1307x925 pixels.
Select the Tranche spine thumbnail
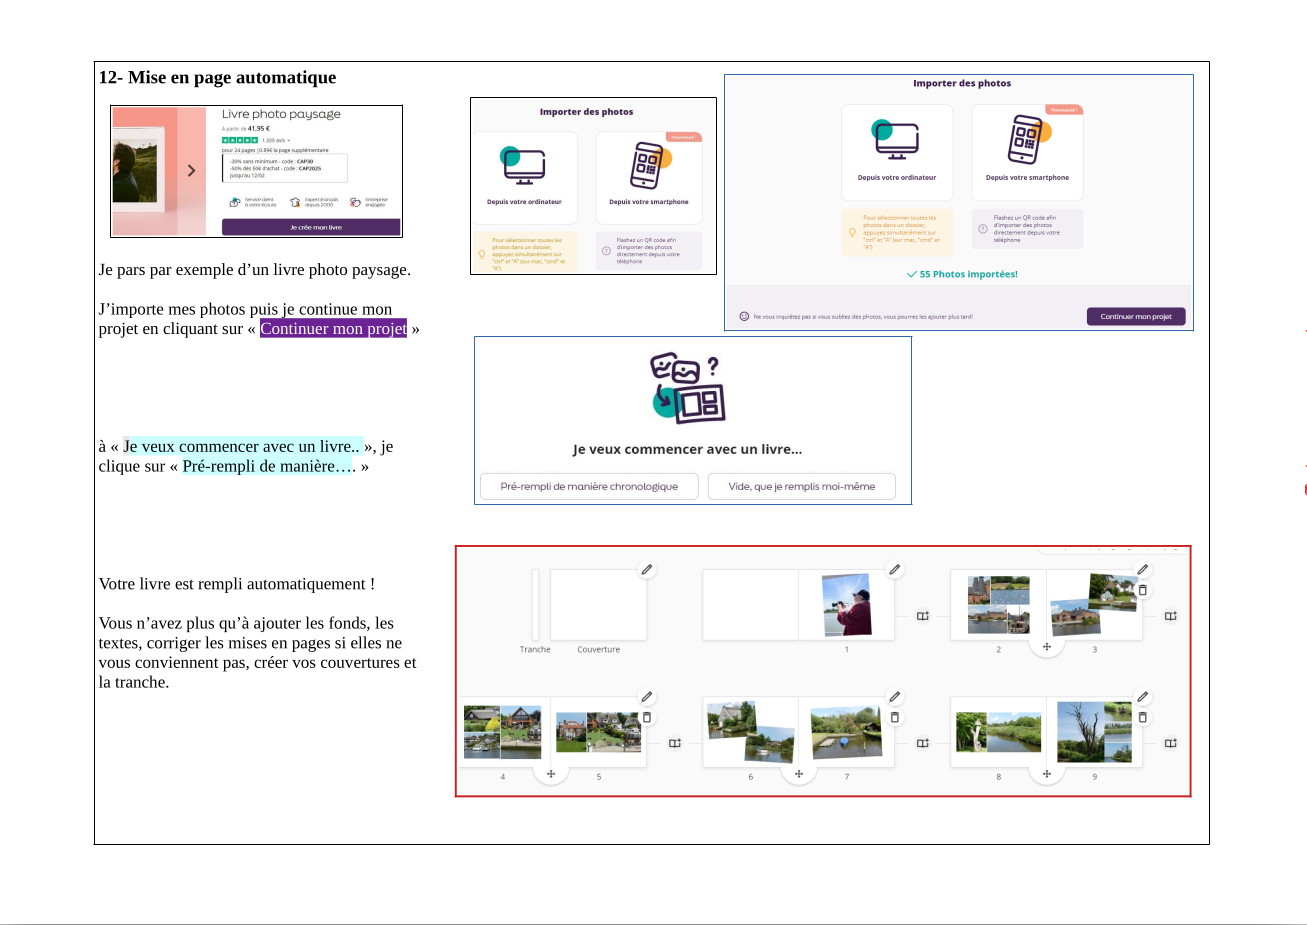[x=535, y=605]
